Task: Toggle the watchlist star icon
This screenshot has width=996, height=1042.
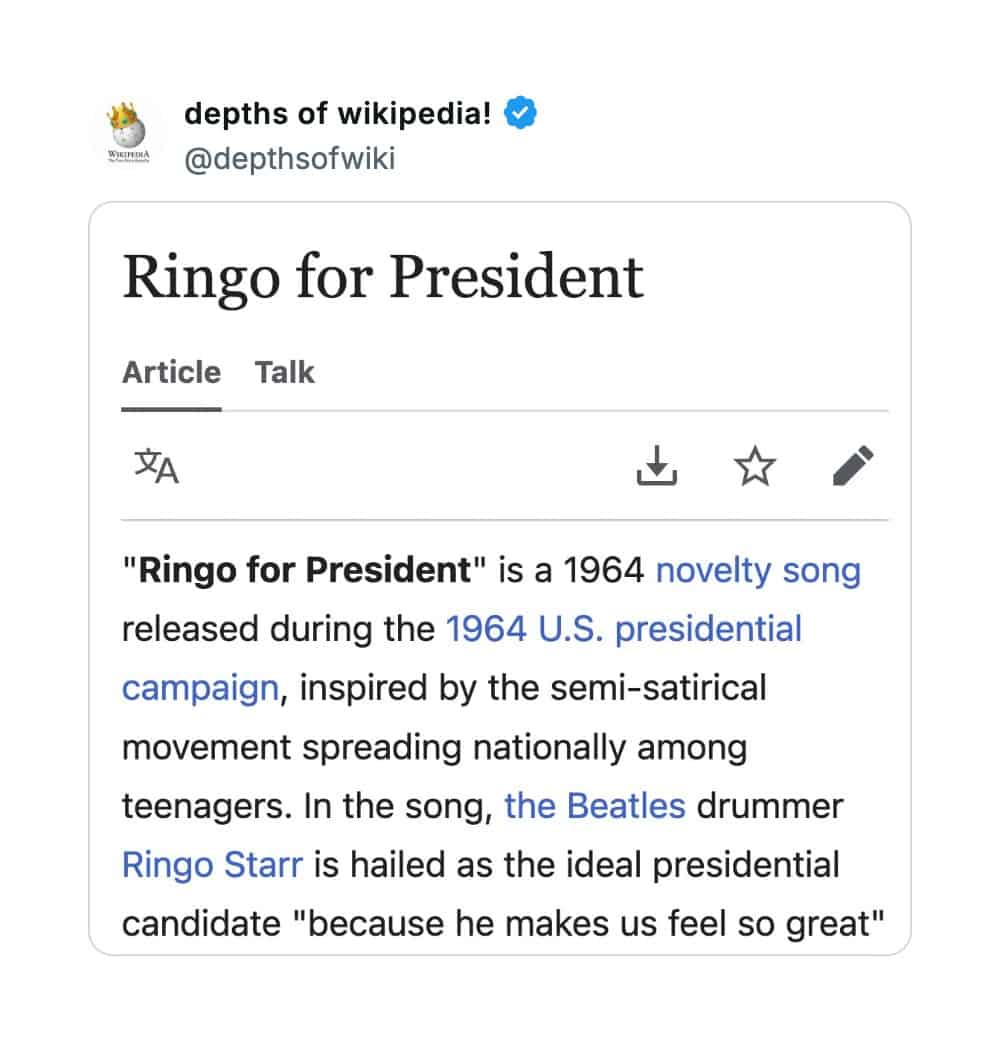Action: (x=754, y=466)
